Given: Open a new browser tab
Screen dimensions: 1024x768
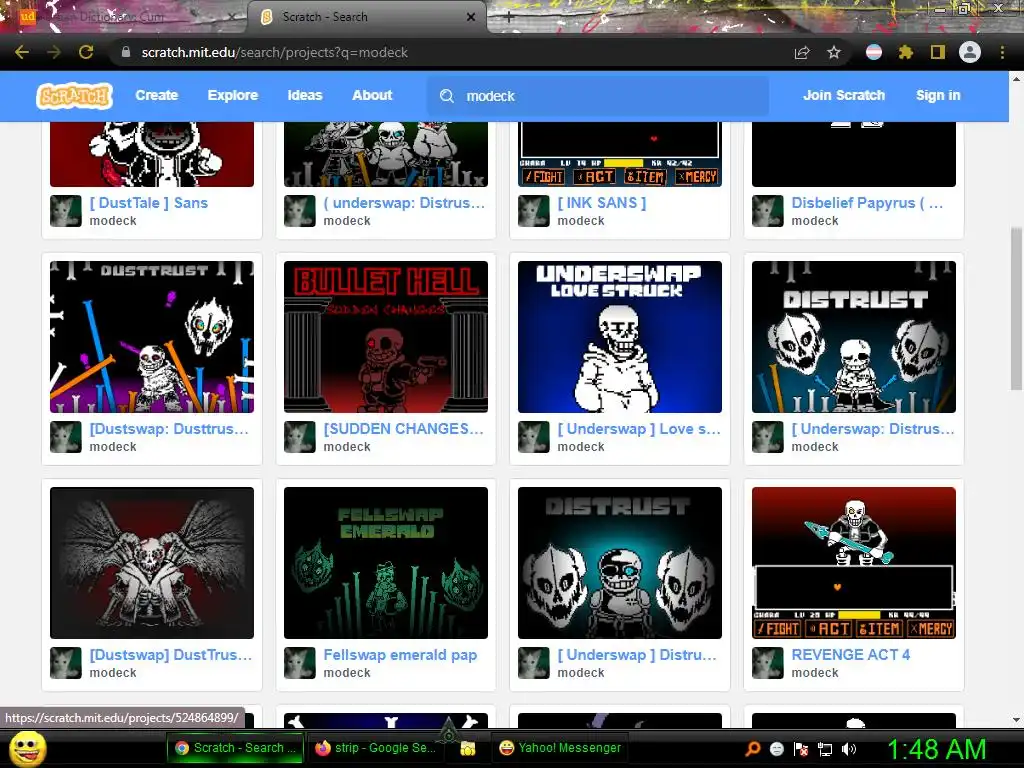Looking at the screenshot, I should coord(509,17).
